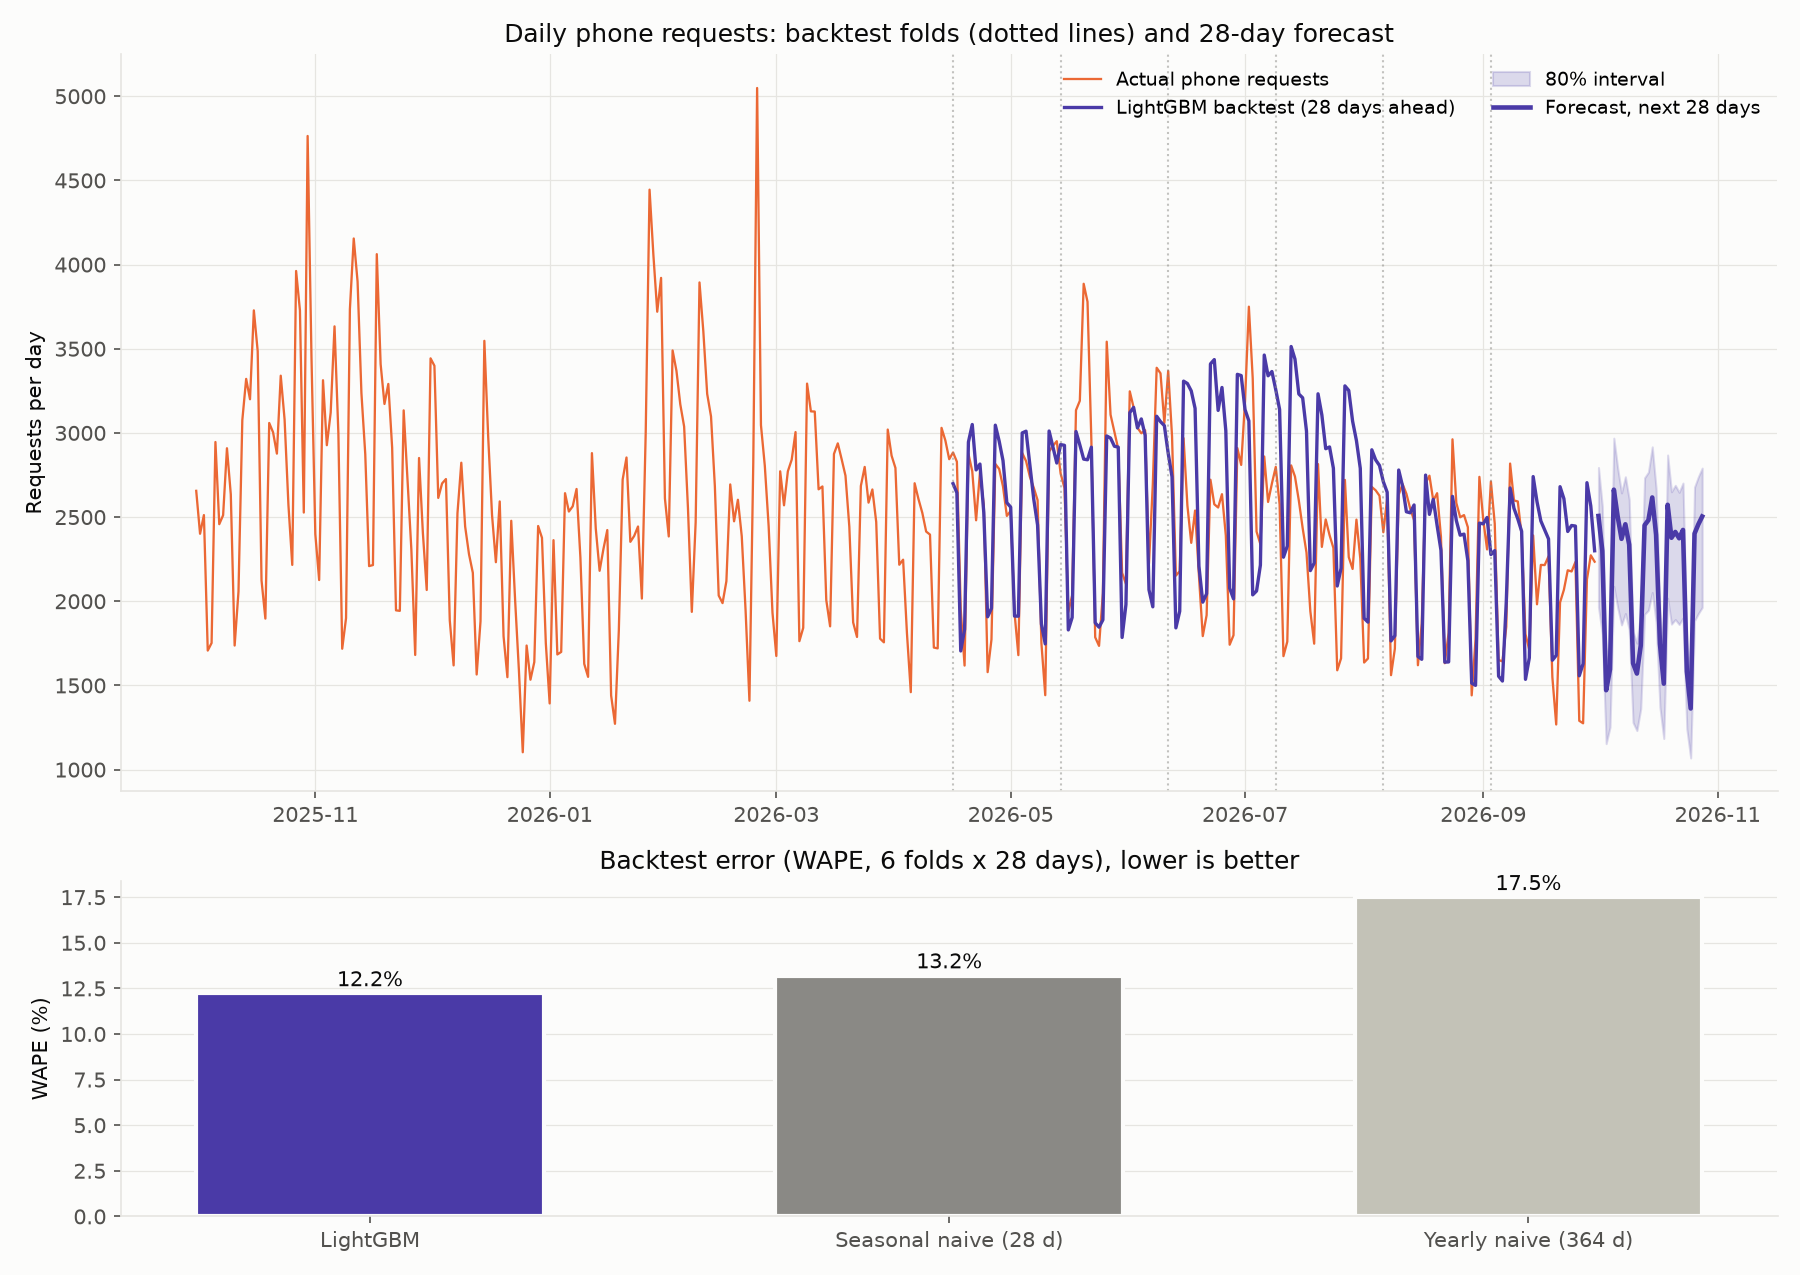Click the 2025-11 x-axis date label
Image resolution: width=1800 pixels, height=1275 pixels.
point(315,814)
